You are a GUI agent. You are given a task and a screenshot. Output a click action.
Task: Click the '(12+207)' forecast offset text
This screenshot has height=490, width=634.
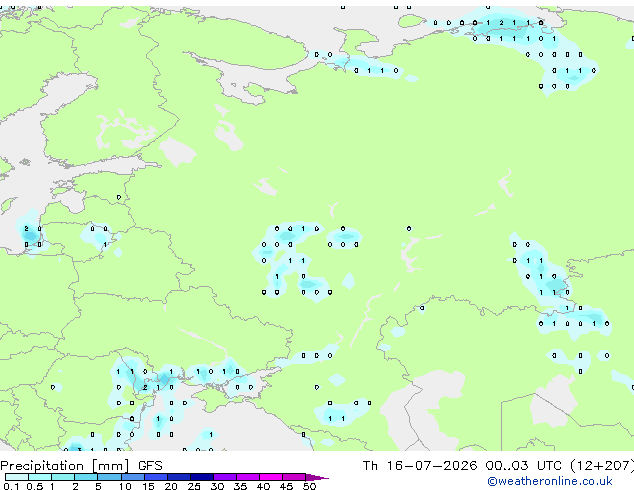pyautogui.click(x=602, y=466)
